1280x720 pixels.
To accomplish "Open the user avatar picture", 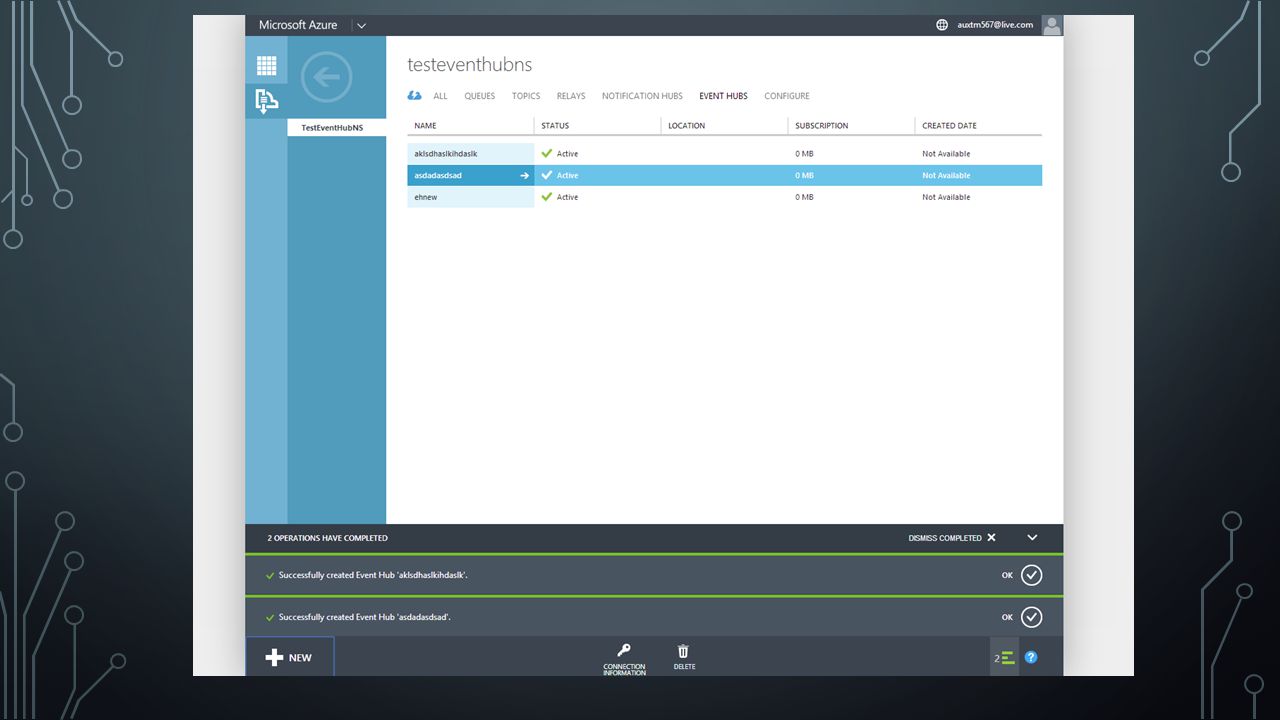I will point(1052,25).
